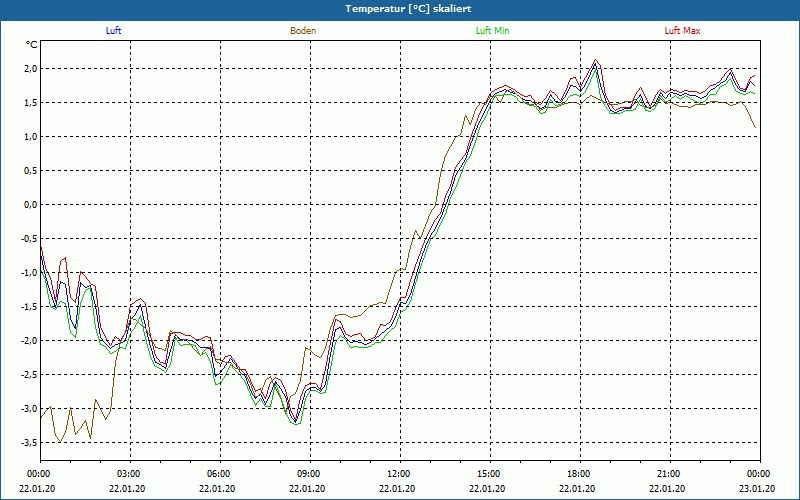Click the -1,0 y-axis value

click(29, 272)
